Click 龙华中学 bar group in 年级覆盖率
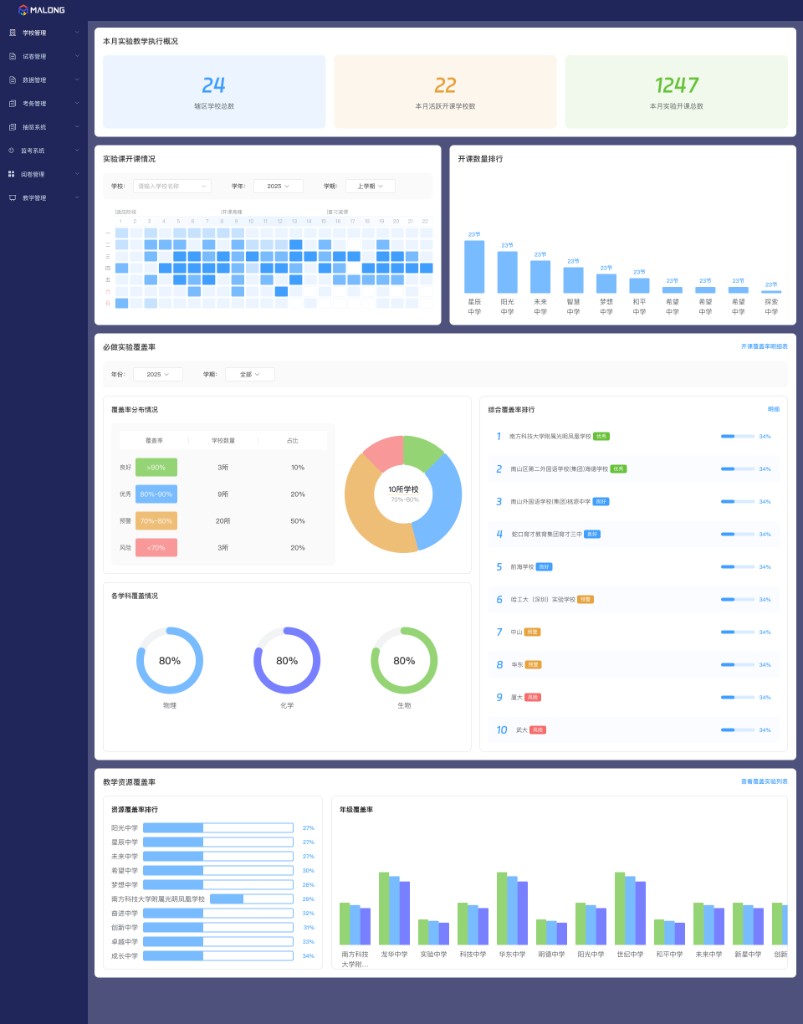The width and height of the screenshot is (803, 1024). click(x=394, y=908)
